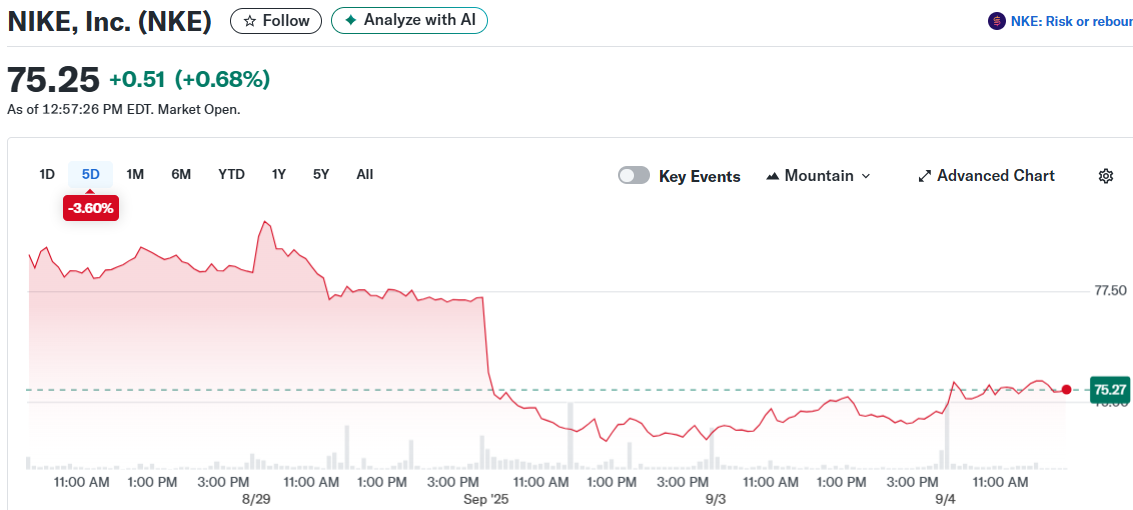Open chart settings gear icon
Screen dimensions: 1133x510
(1106, 176)
